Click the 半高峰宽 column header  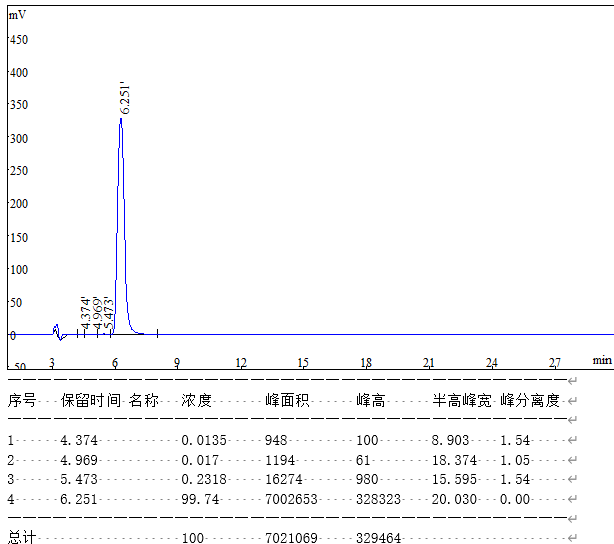coord(461,401)
